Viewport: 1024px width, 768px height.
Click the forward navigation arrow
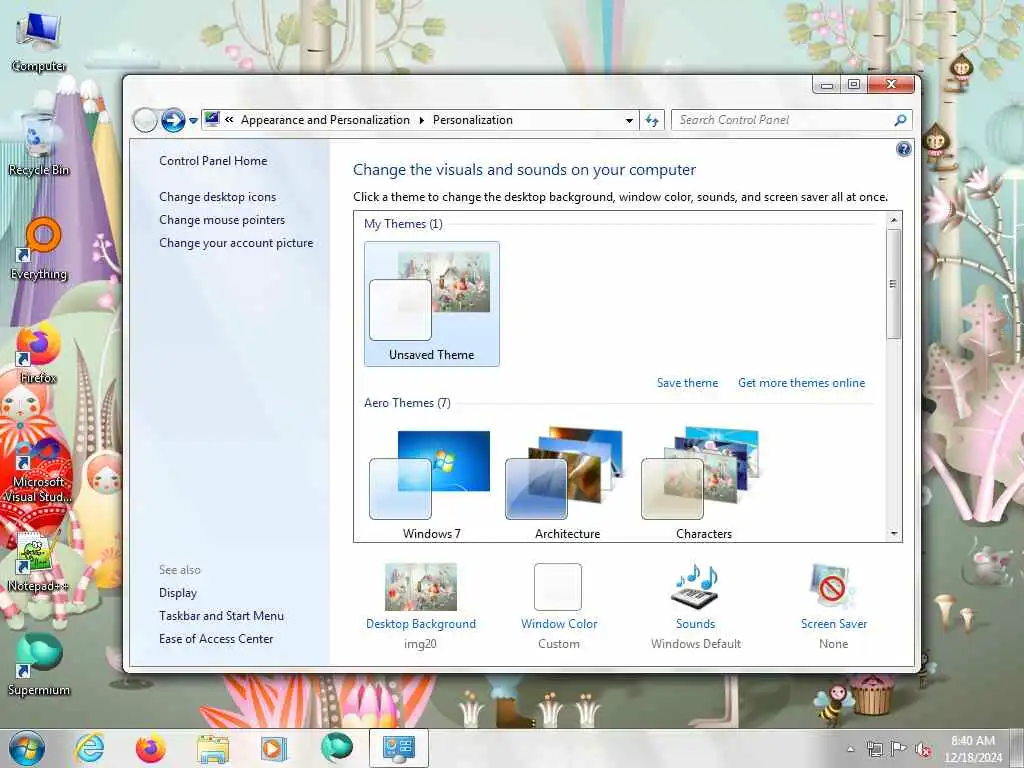172,120
